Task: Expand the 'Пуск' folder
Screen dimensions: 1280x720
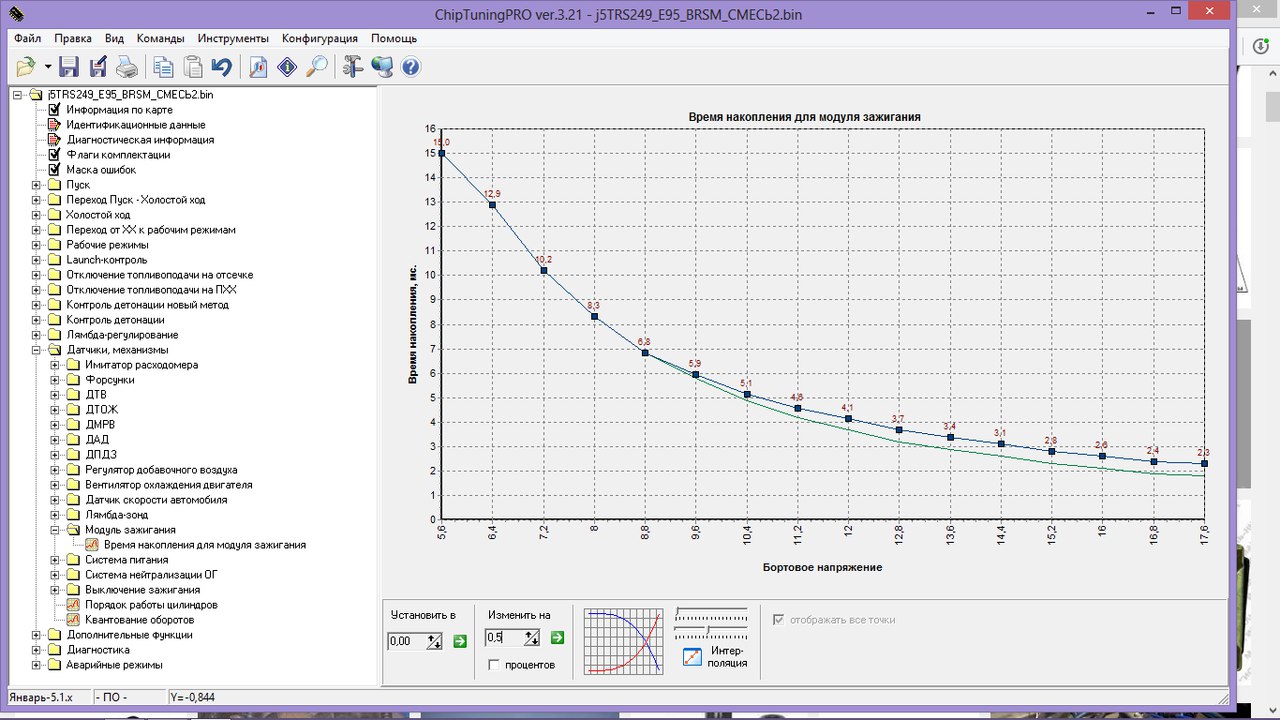Action: coord(37,185)
